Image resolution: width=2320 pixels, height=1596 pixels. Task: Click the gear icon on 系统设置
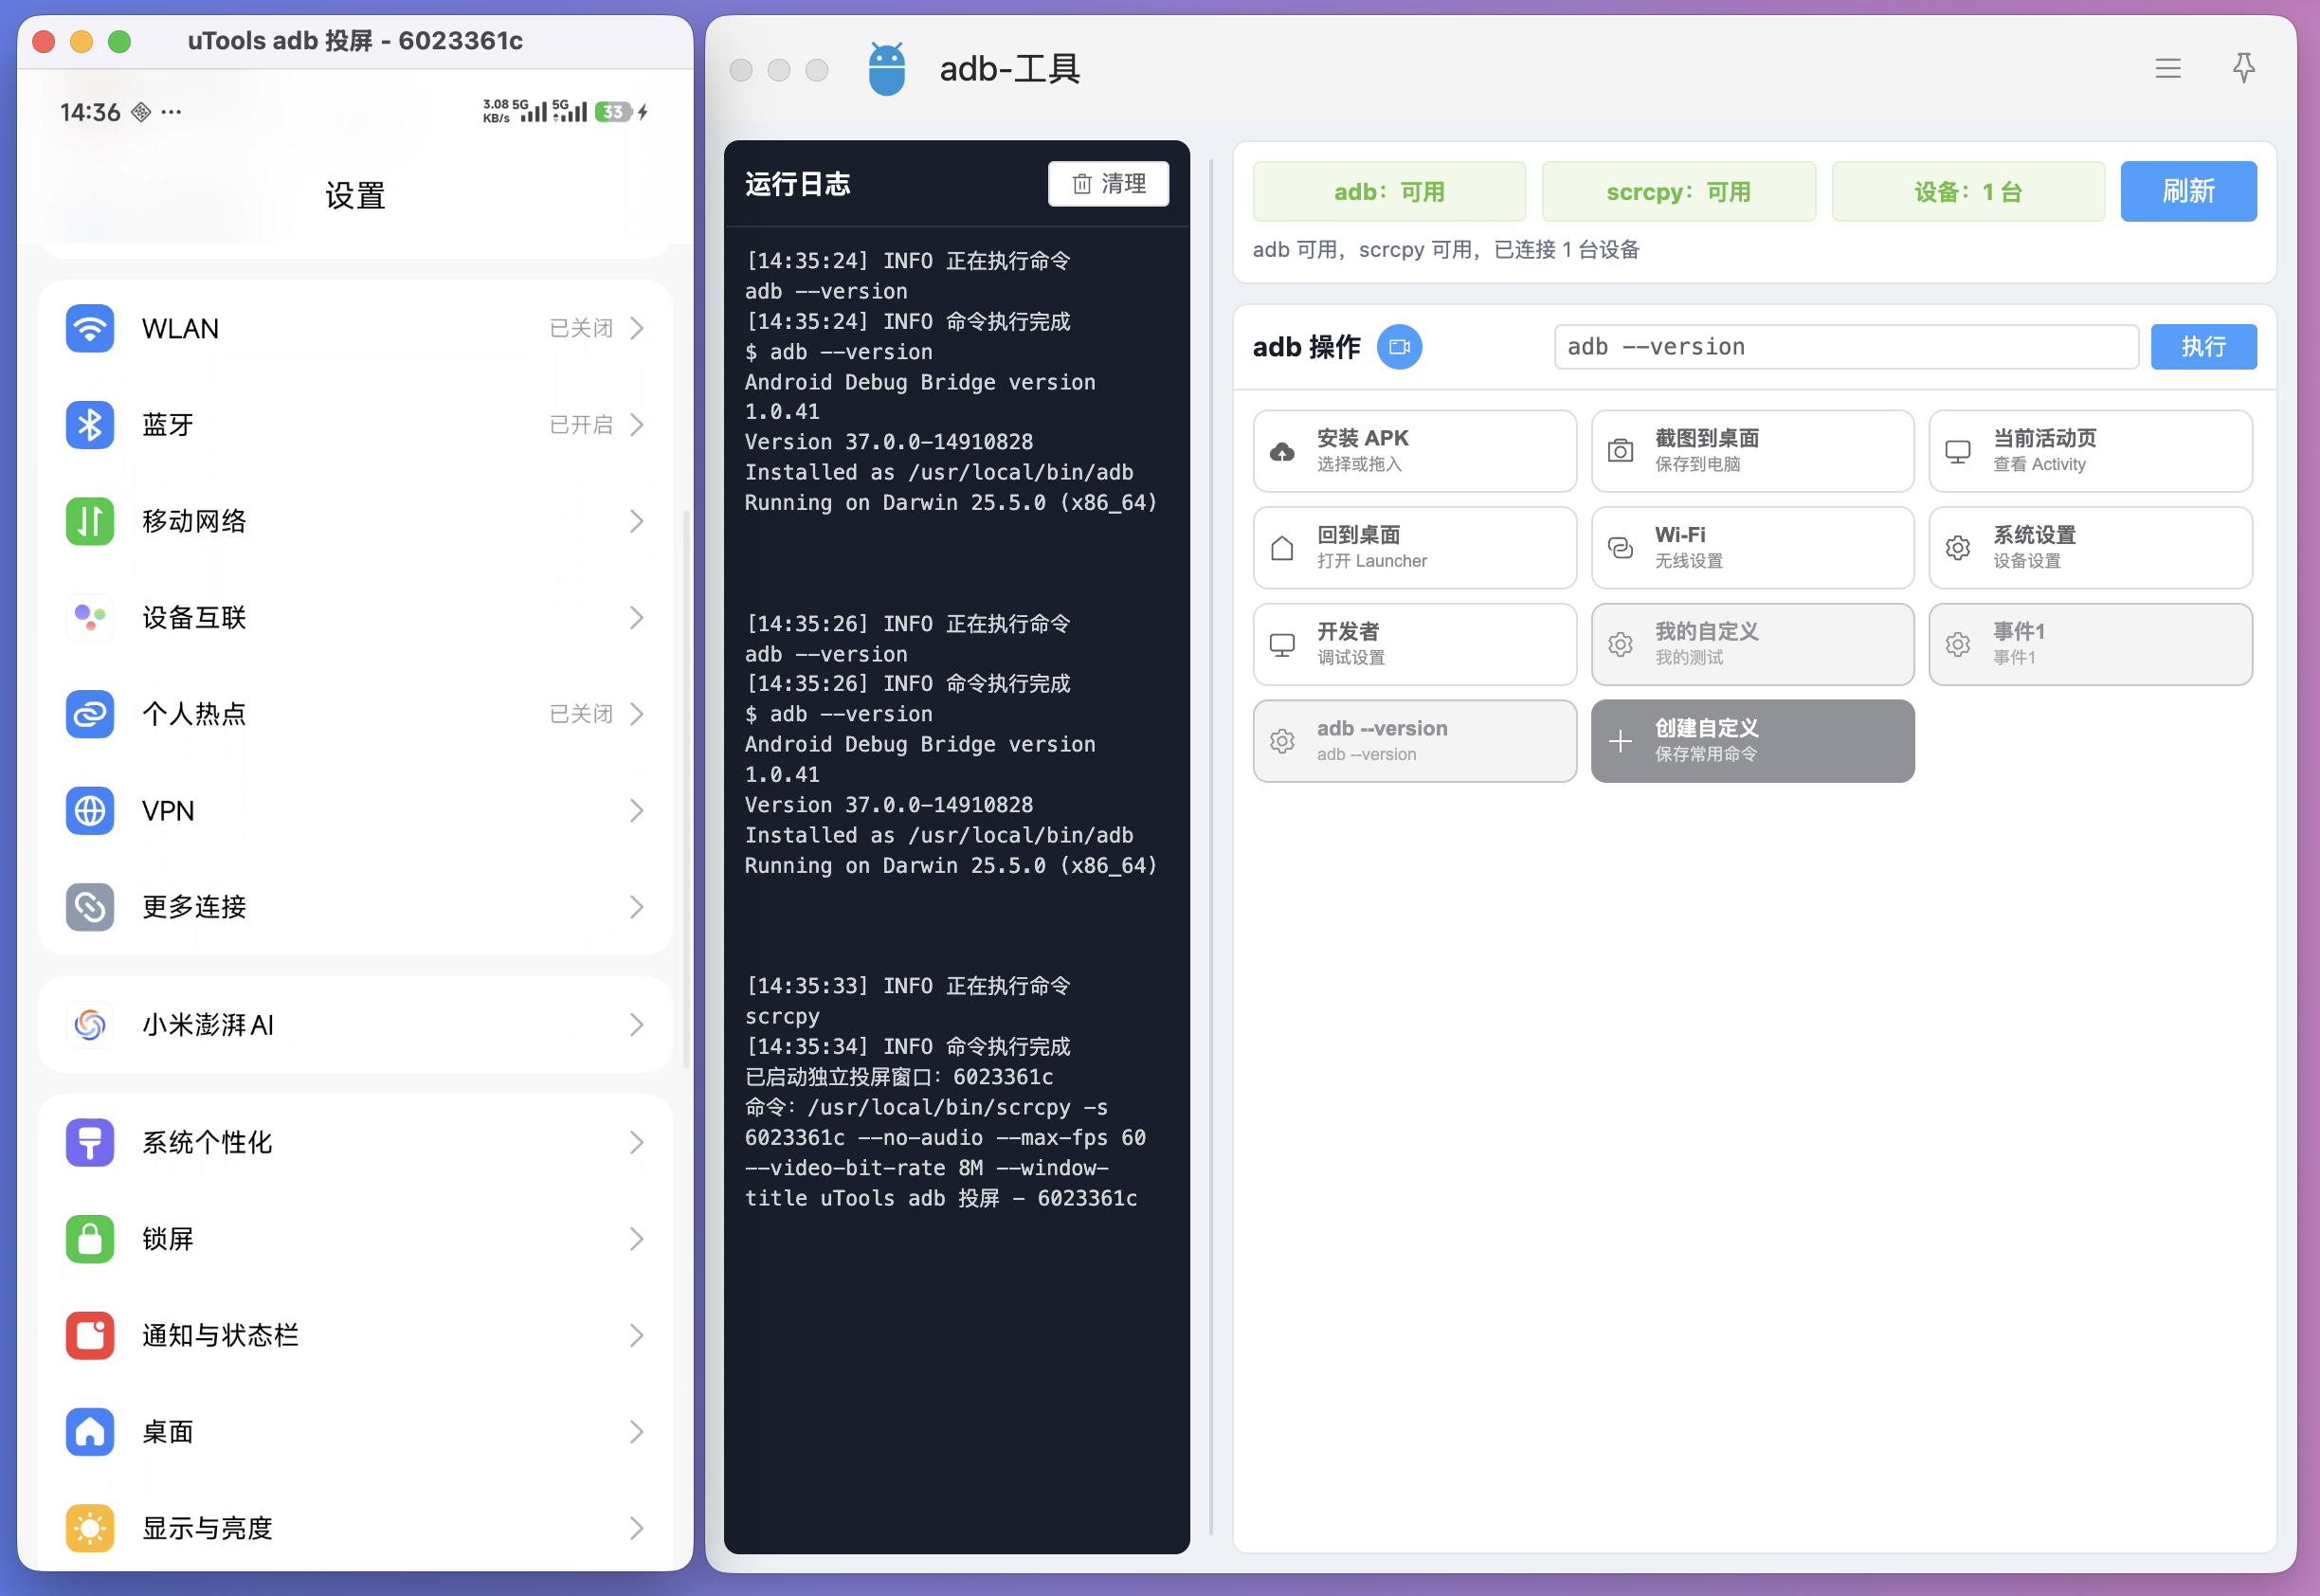tap(1958, 548)
